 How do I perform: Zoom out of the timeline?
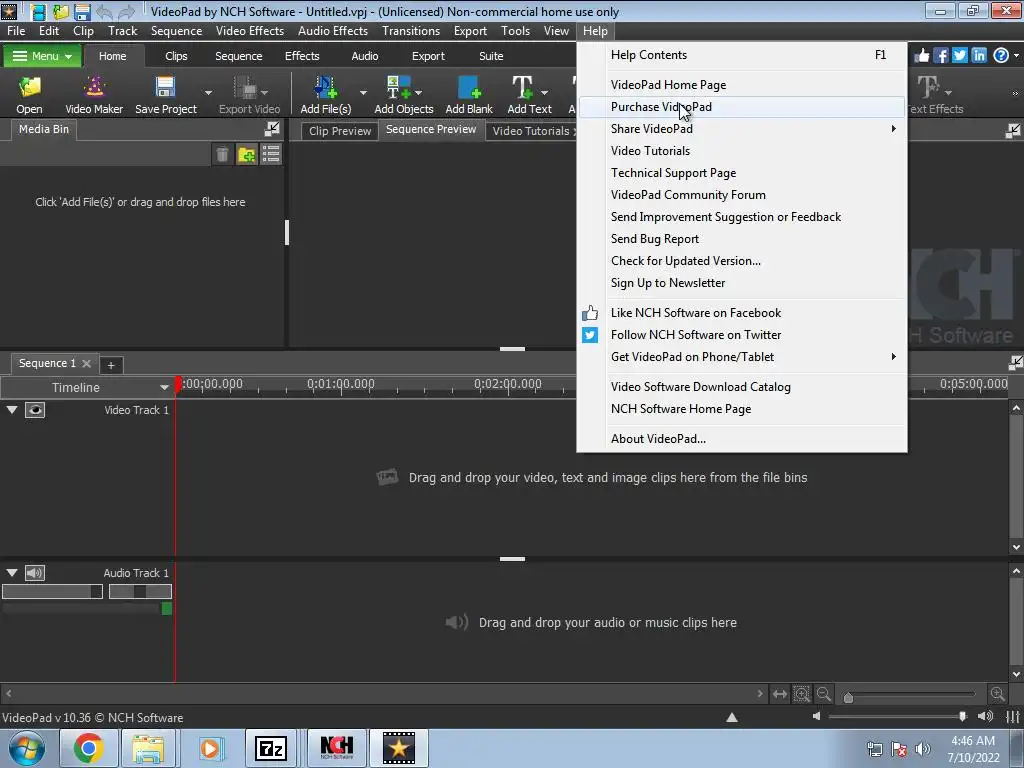824,694
